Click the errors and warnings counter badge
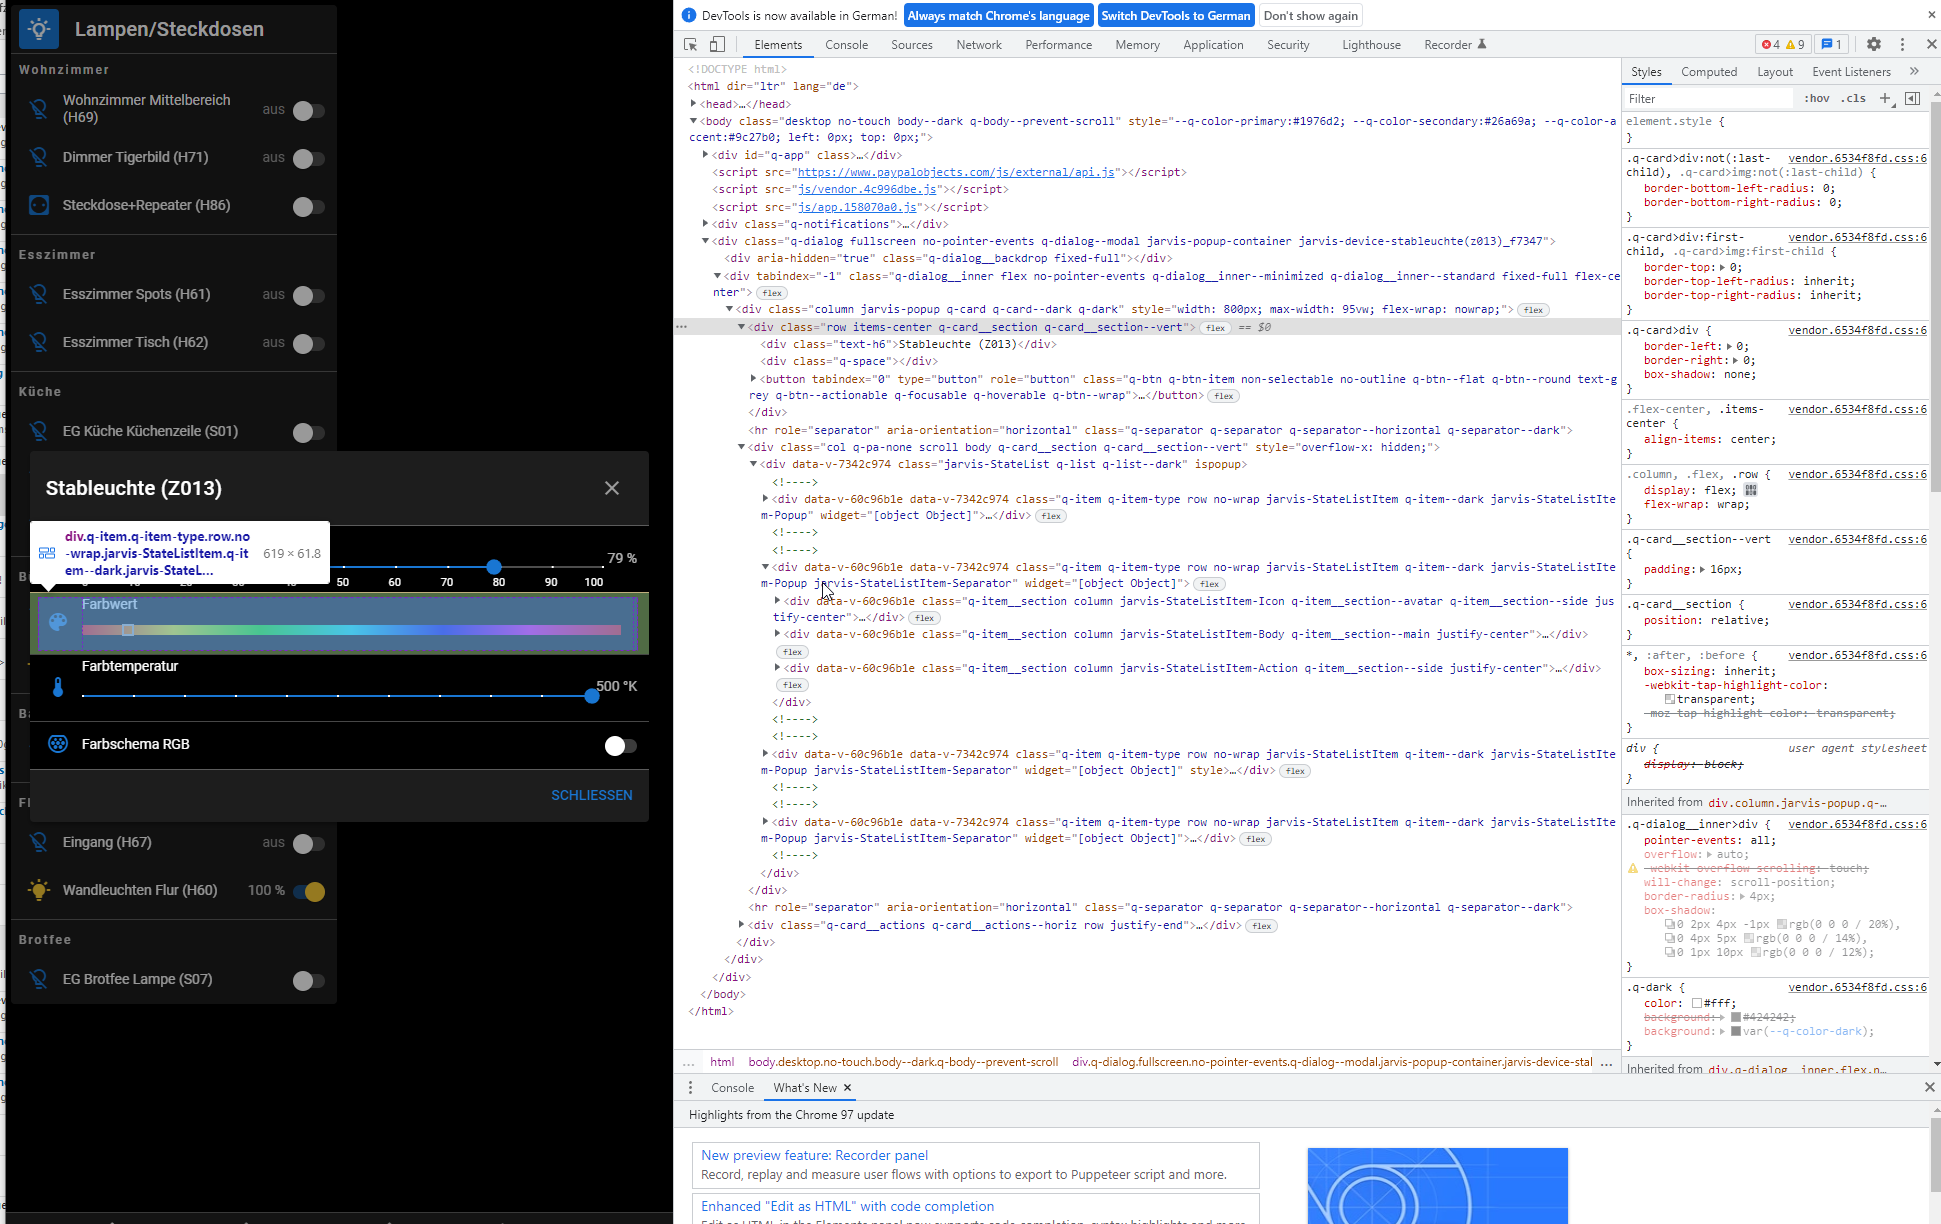 1783,45
